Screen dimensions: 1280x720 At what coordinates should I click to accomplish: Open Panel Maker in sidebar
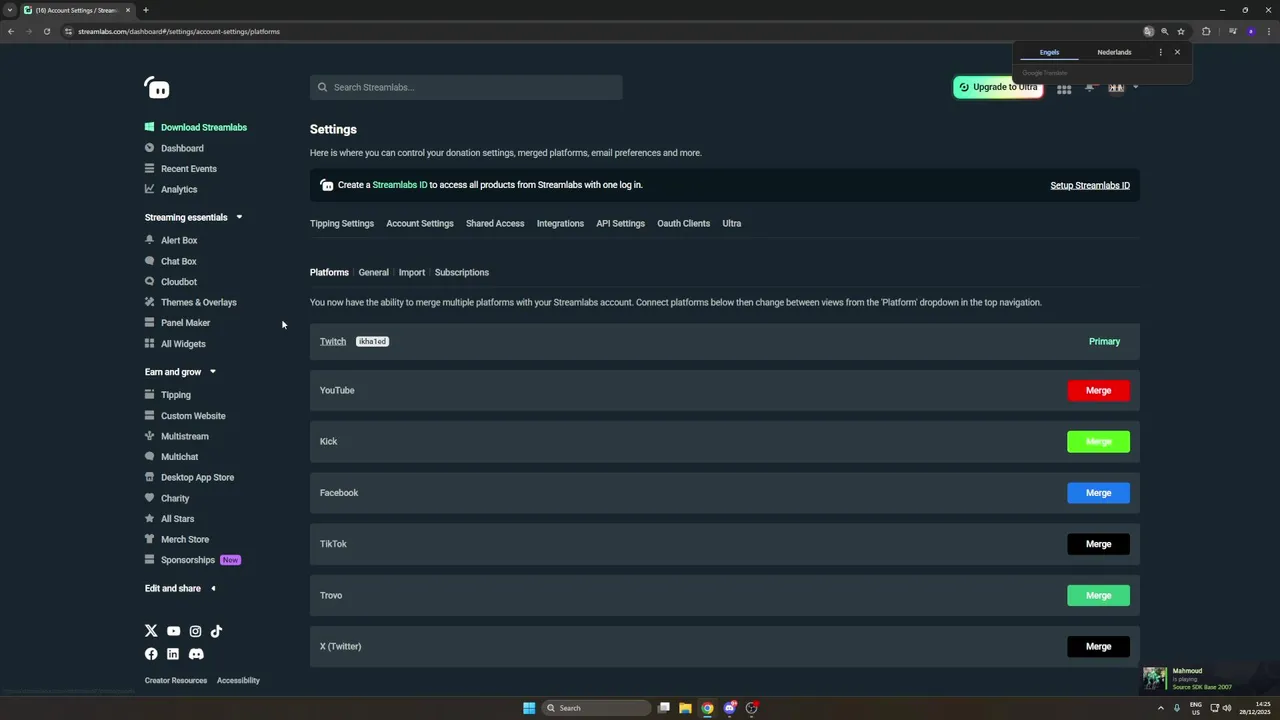pyautogui.click(x=177, y=323)
